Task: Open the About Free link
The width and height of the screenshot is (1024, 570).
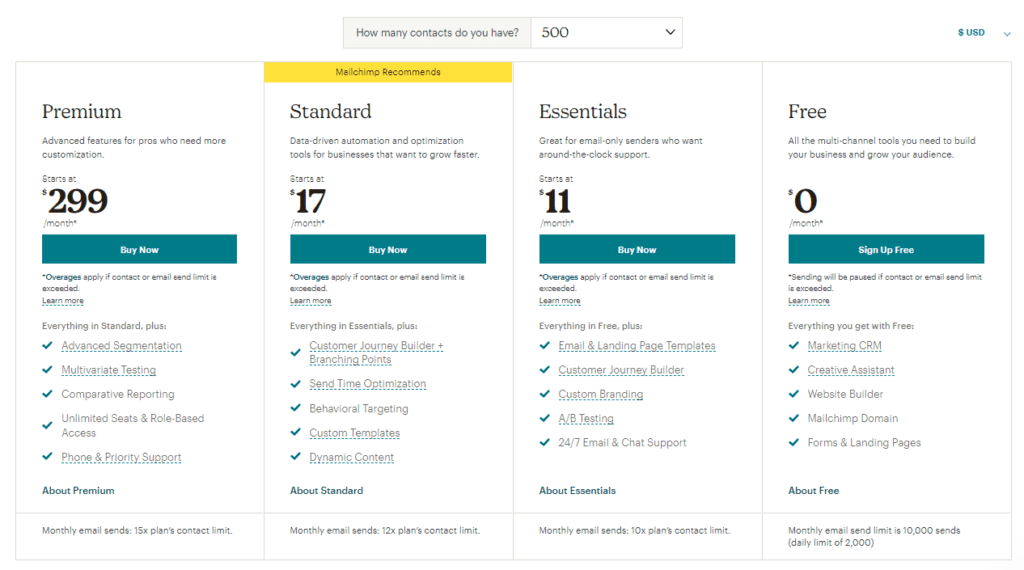Action: tap(814, 490)
